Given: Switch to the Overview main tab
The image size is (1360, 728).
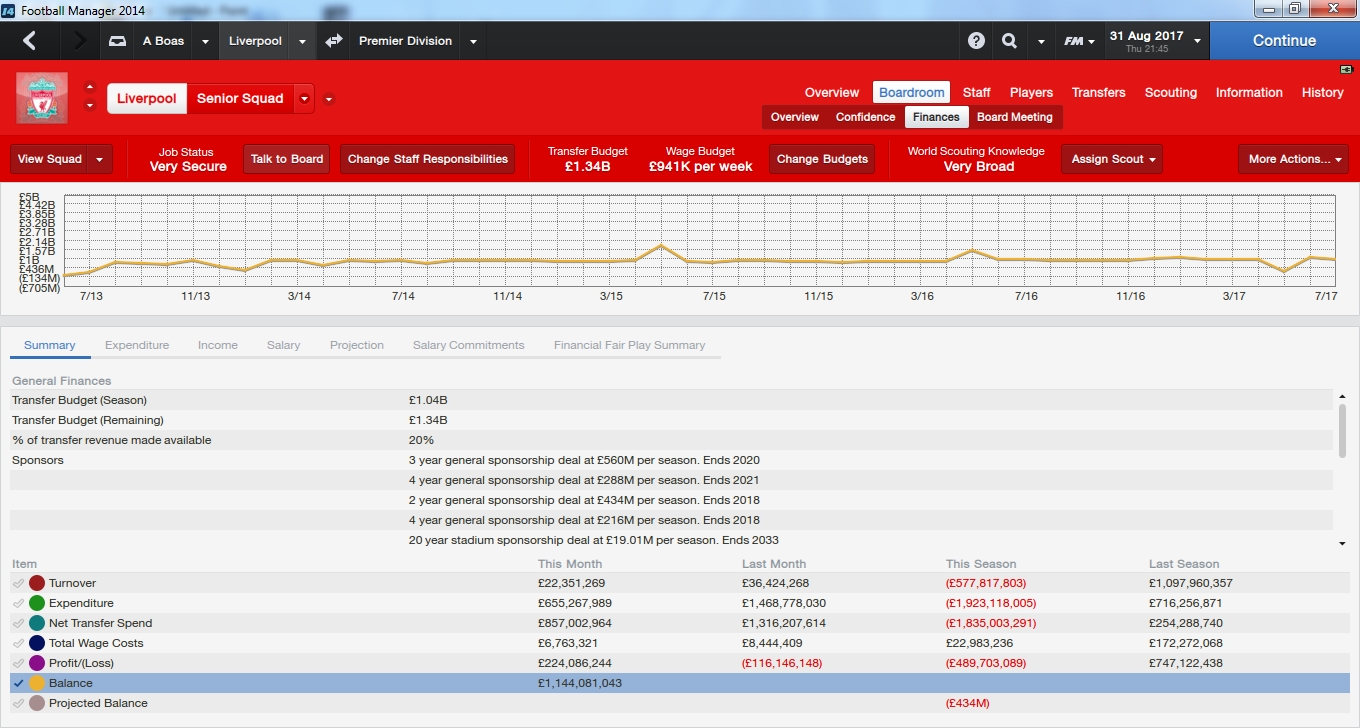Looking at the screenshot, I should [x=832, y=92].
